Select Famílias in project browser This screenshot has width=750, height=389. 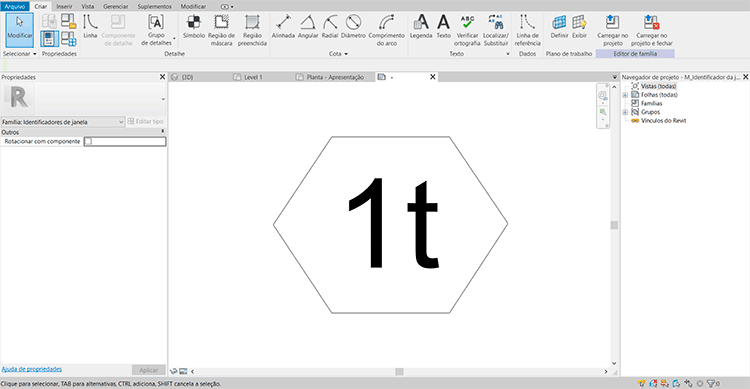651,103
